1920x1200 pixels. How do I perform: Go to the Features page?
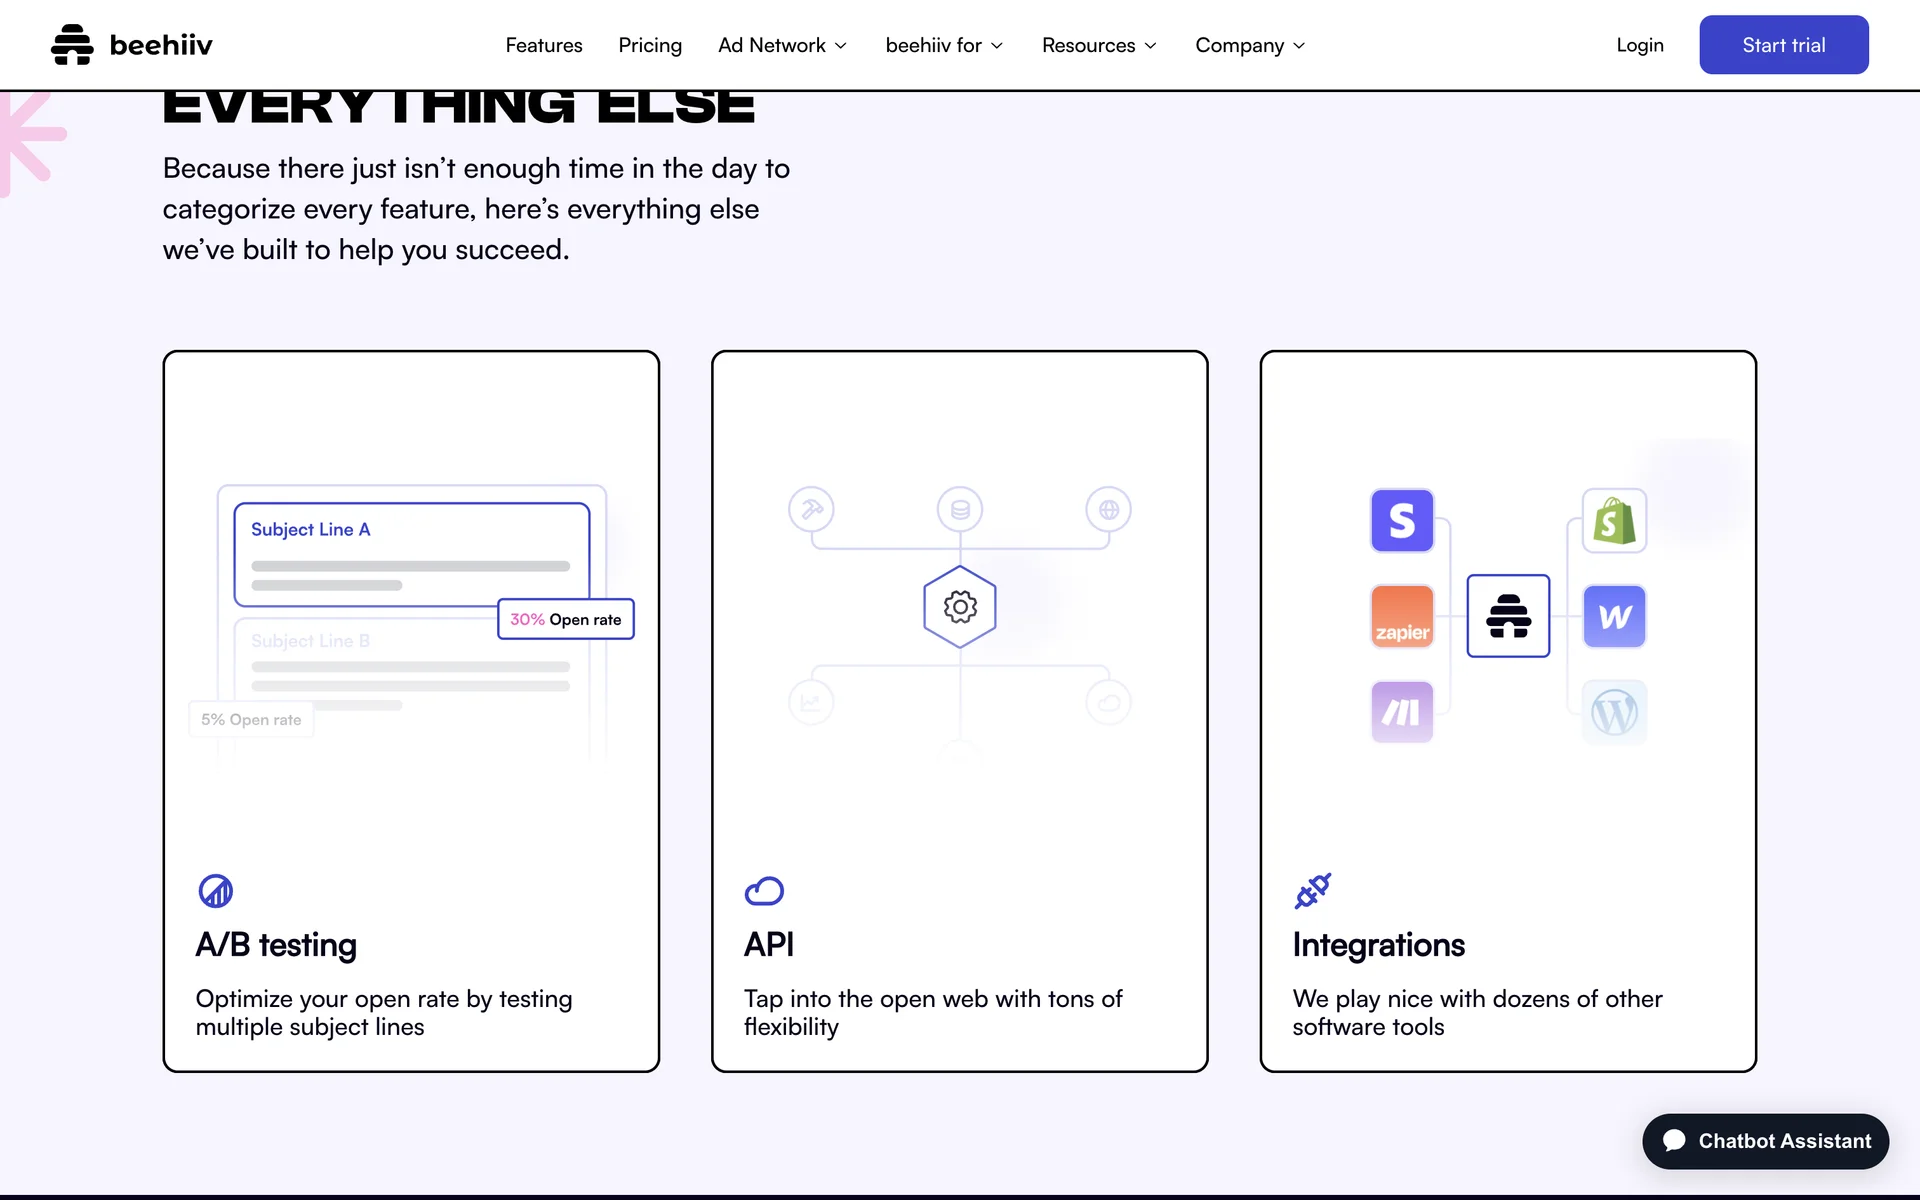point(544,45)
